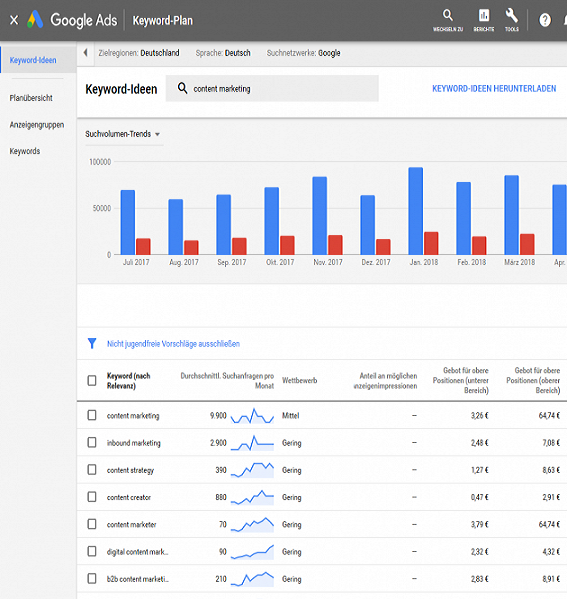Tick the inbound marketing checkbox
567x599 pixels.
pos(92,442)
